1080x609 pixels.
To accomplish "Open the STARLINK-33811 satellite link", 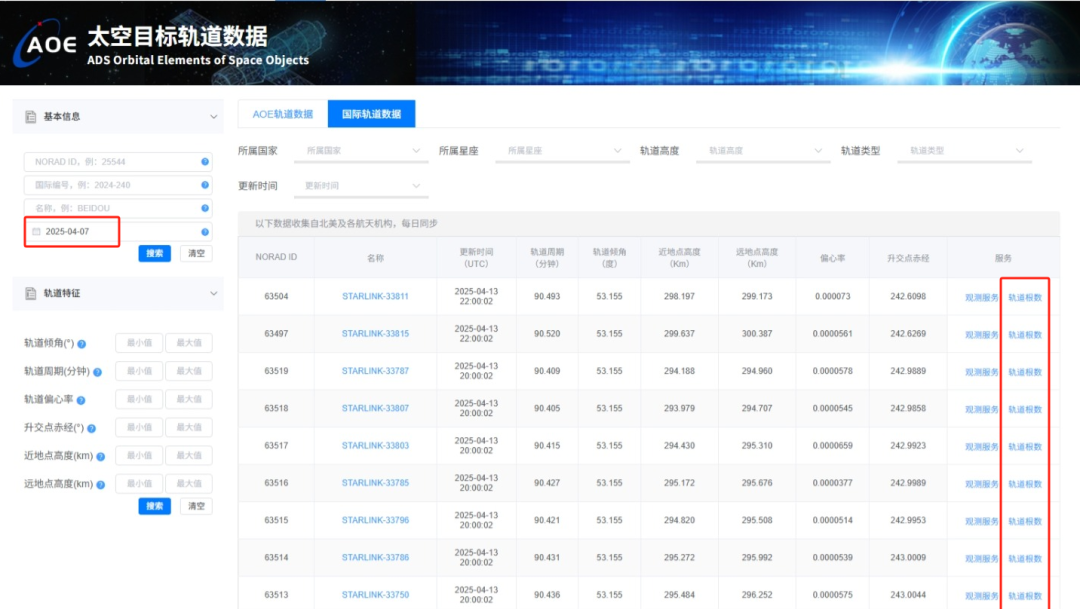I will pyautogui.click(x=375, y=297).
